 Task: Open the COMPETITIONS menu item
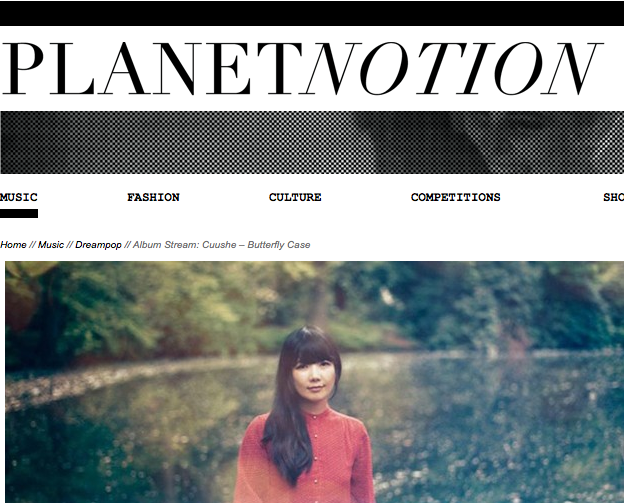point(455,197)
